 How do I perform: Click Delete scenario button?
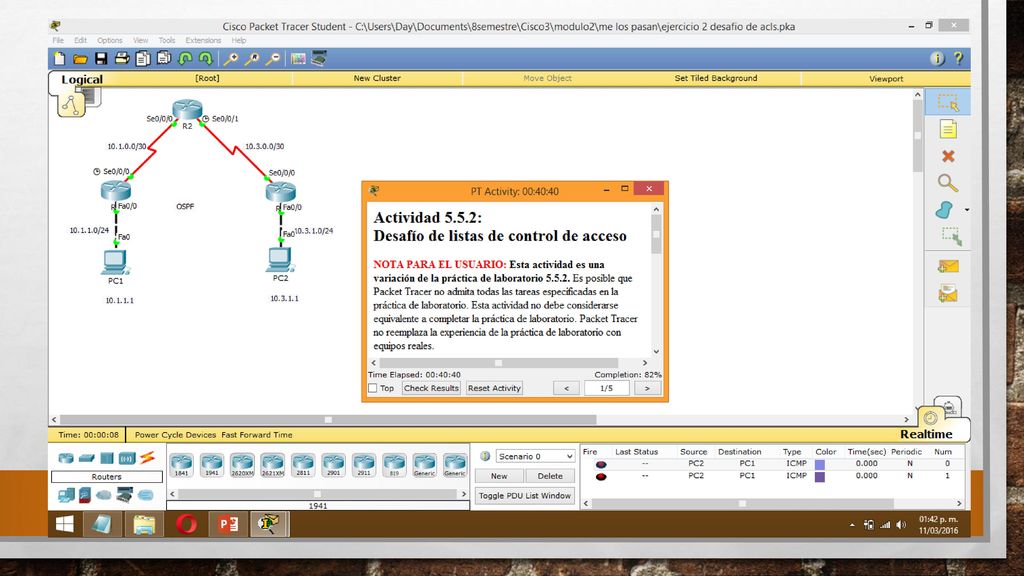click(x=550, y=476)
